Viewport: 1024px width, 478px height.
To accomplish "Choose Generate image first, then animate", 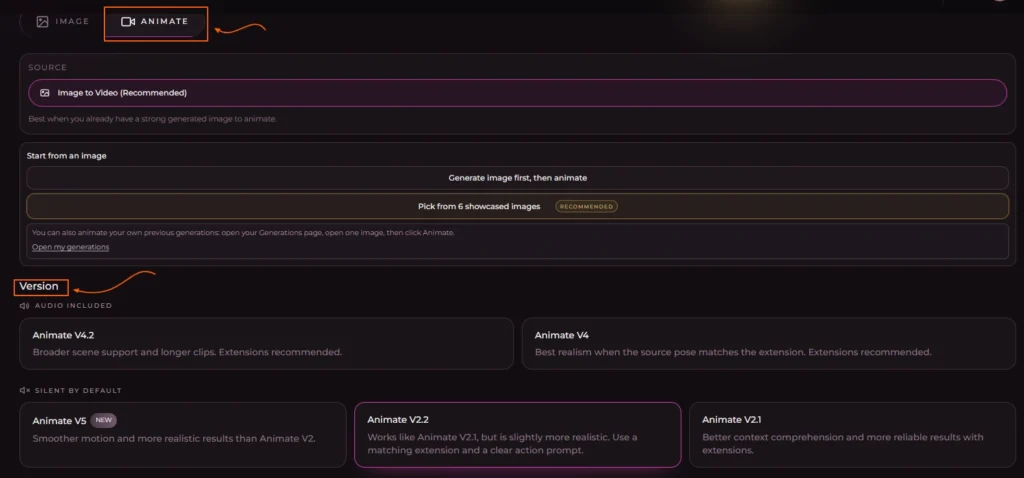I will click(517, 178).
